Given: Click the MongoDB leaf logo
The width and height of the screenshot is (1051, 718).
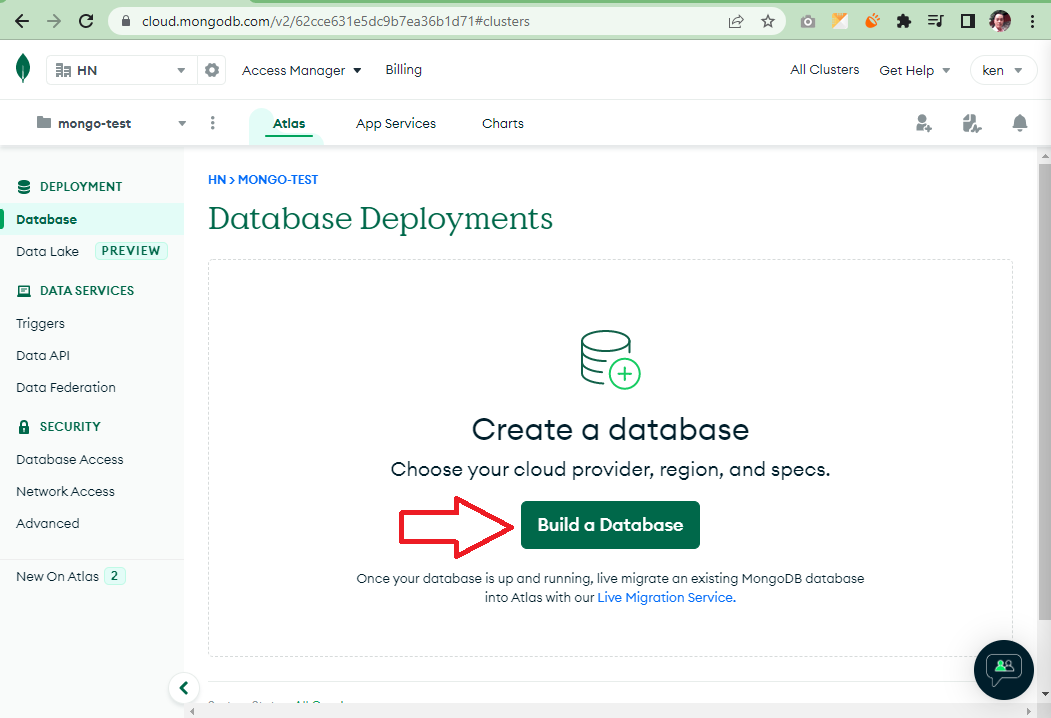Looking at the screenshot, I should (x=22, y=69).
